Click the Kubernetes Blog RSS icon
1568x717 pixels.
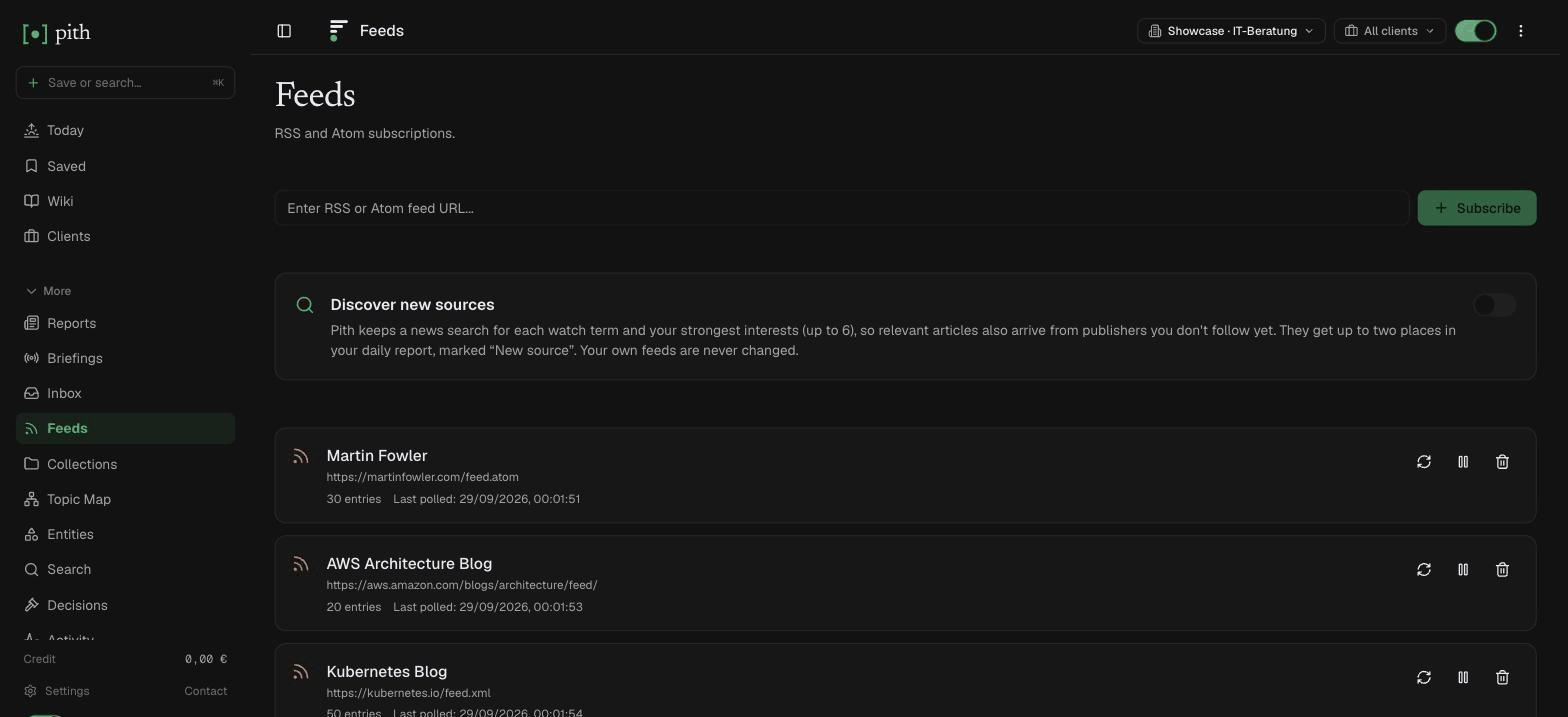pyautogui.click(x=300, y=673)
